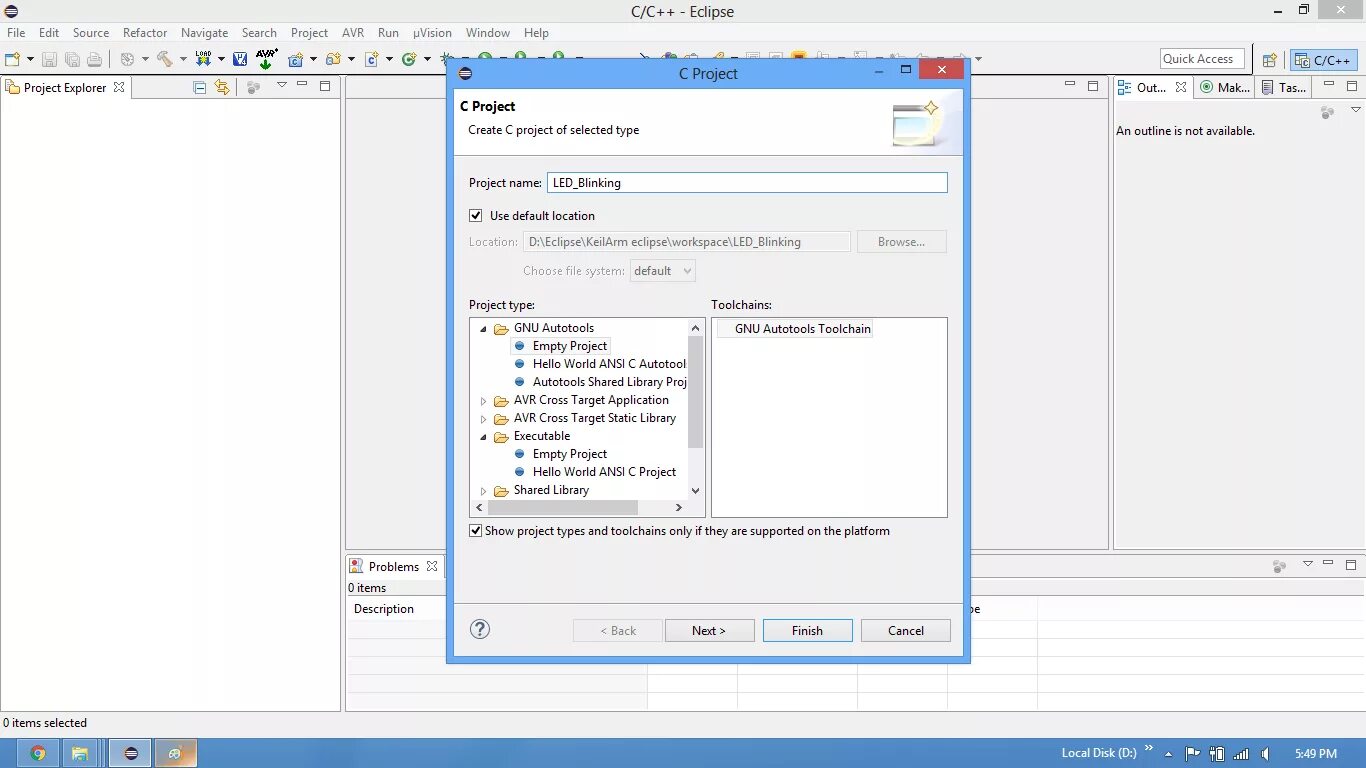This screenshot has width=1366, height=768.
Task: Maximize the Problems panel
Action: (1351, 565)
